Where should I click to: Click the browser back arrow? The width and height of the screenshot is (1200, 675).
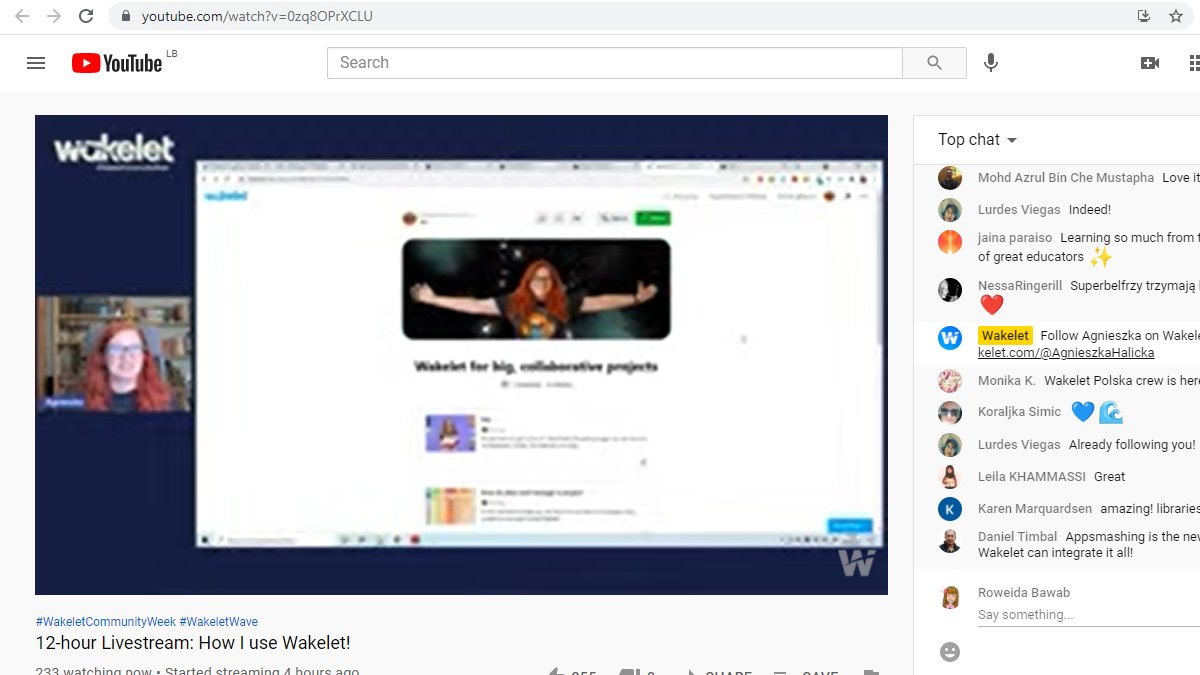click(22, 16)
